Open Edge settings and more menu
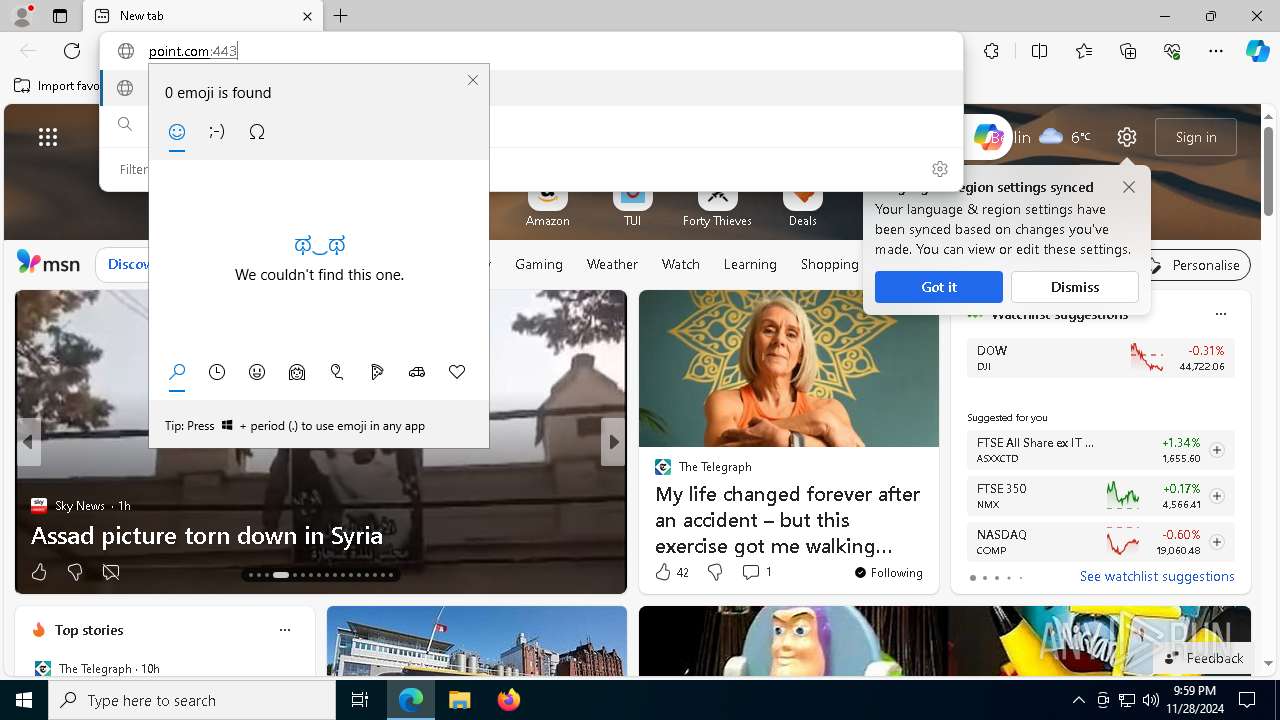Viewport: 1280px width, 720px height. pyautogui.click(x=1216, y=51)
